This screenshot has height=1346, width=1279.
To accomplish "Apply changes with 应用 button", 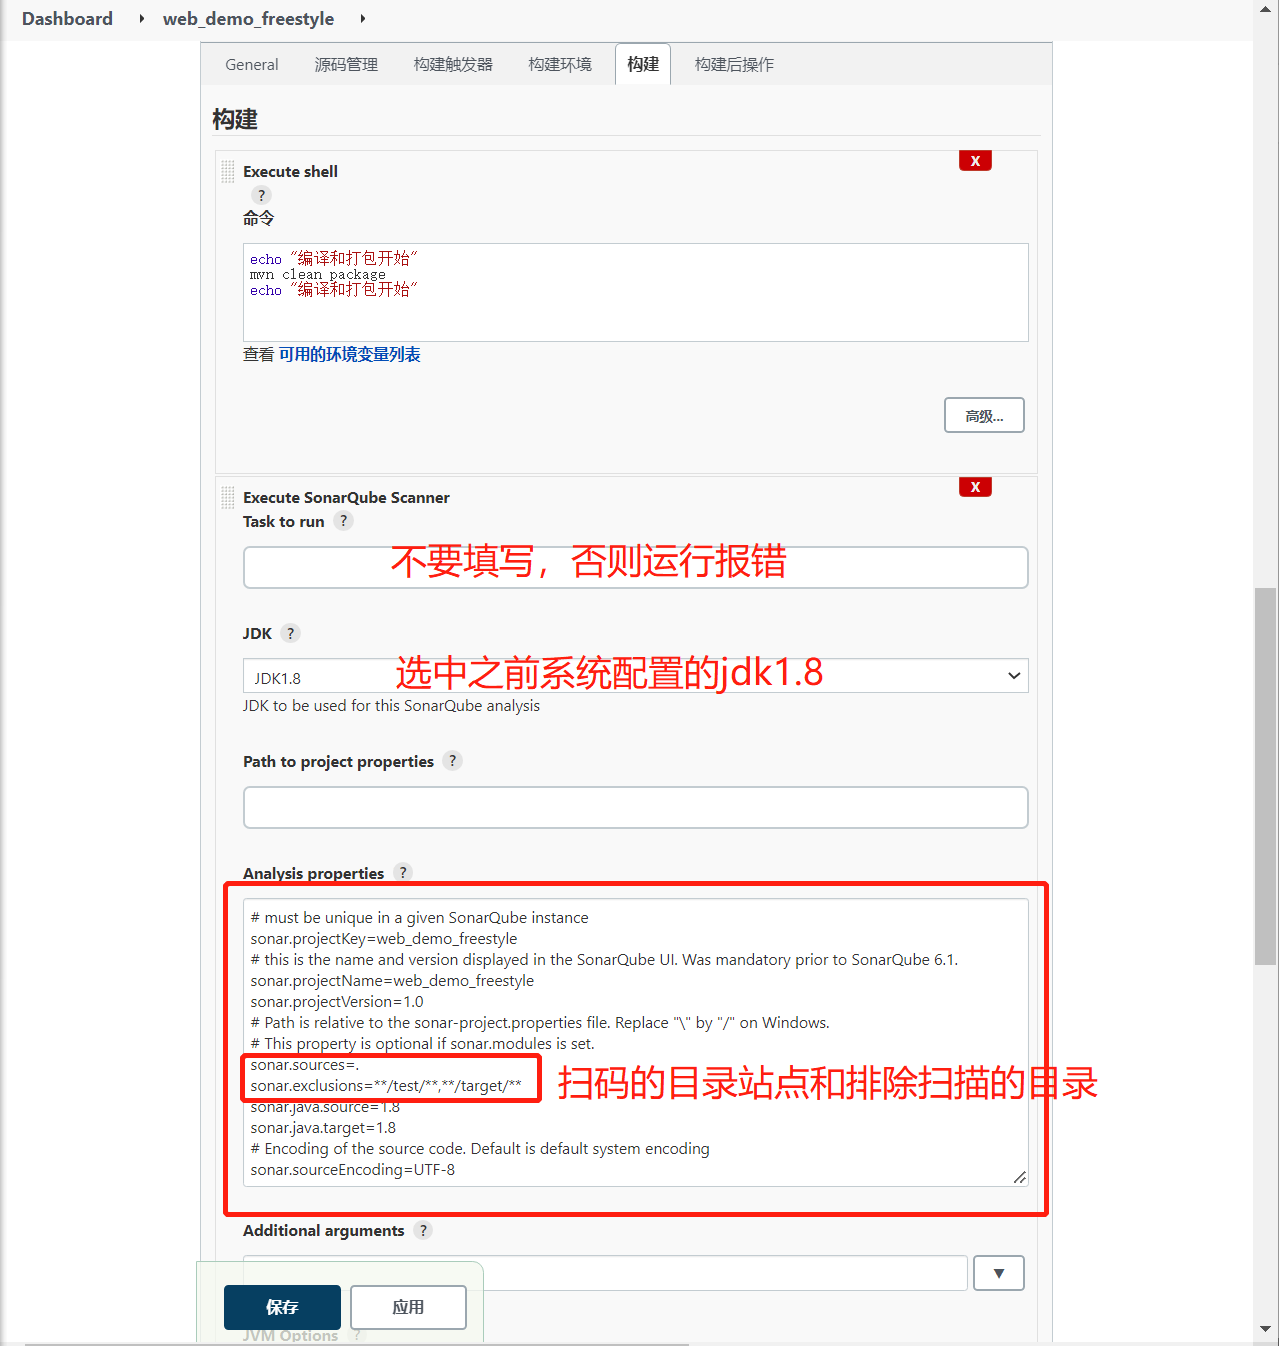I will coord(408,1307).
